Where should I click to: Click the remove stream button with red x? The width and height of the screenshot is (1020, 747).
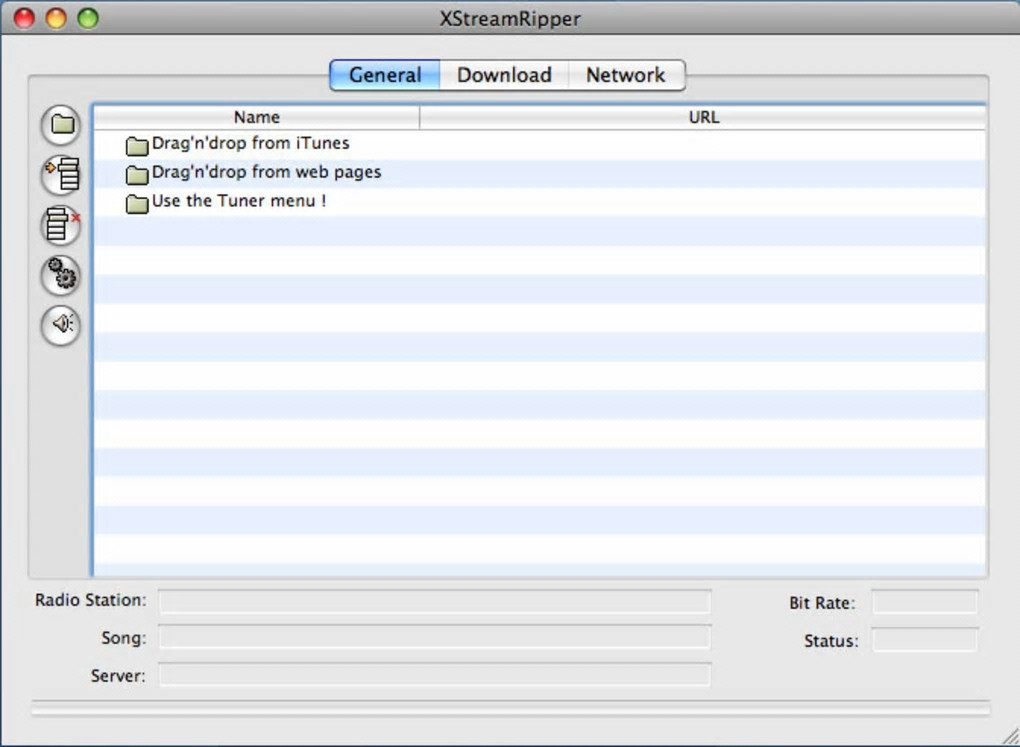point(61,225)
